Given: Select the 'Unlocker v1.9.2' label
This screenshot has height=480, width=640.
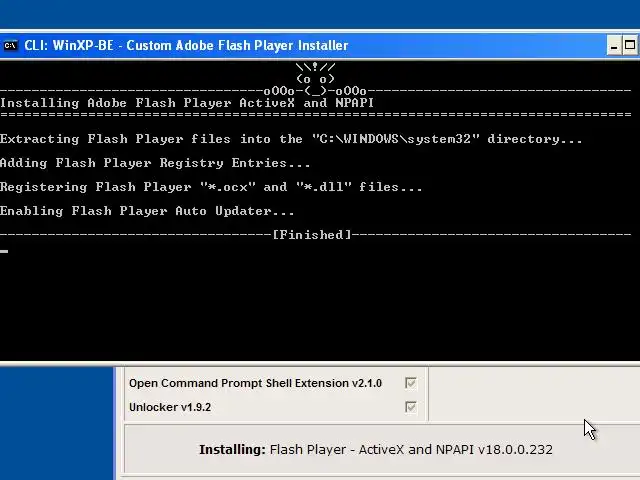Looking at the screenshot, I should click(x=170, y=407).
